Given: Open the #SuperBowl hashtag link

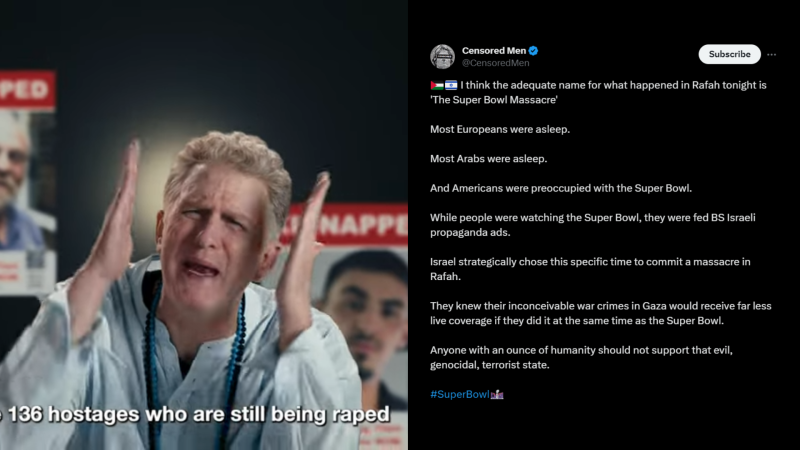Looking at the screenshot, I should [460, 394].
